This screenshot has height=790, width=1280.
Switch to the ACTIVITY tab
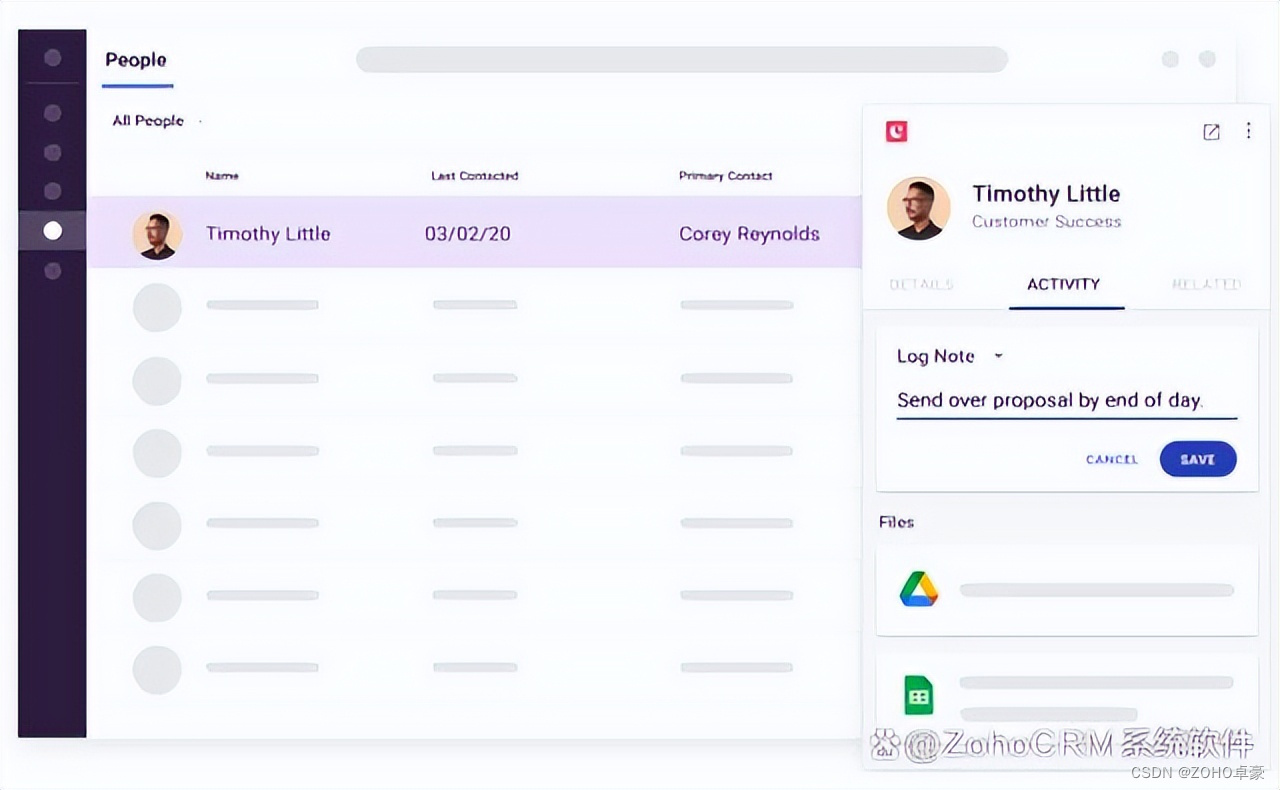tap(1064, 284)
